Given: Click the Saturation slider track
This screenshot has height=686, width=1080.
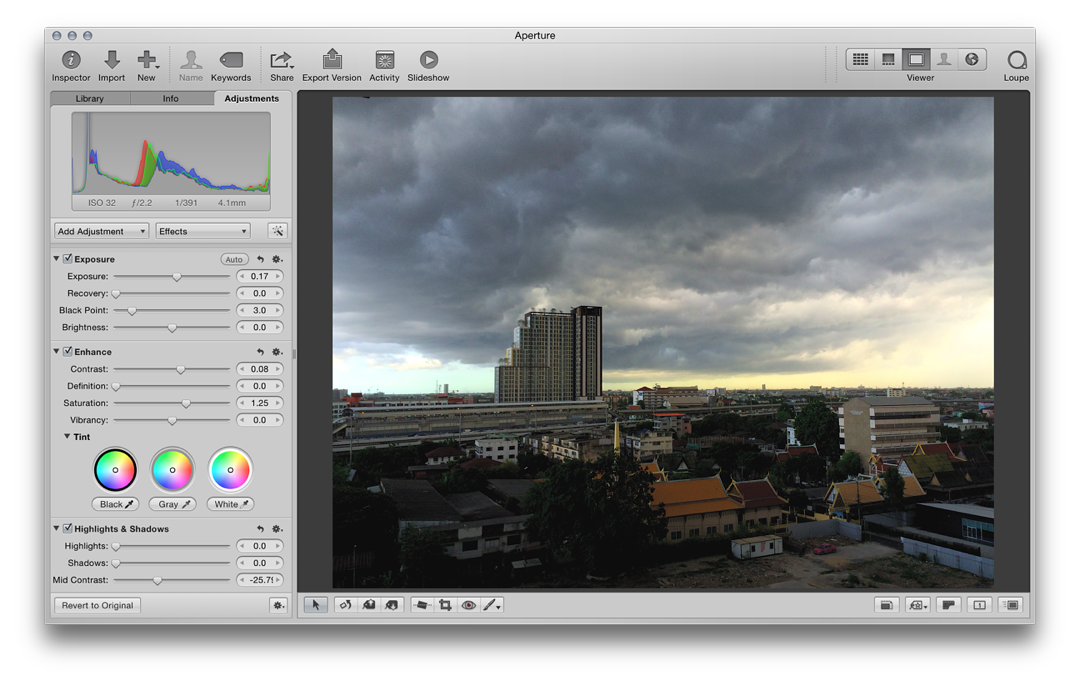Looking at the screenshot, I should pos(172,403).
